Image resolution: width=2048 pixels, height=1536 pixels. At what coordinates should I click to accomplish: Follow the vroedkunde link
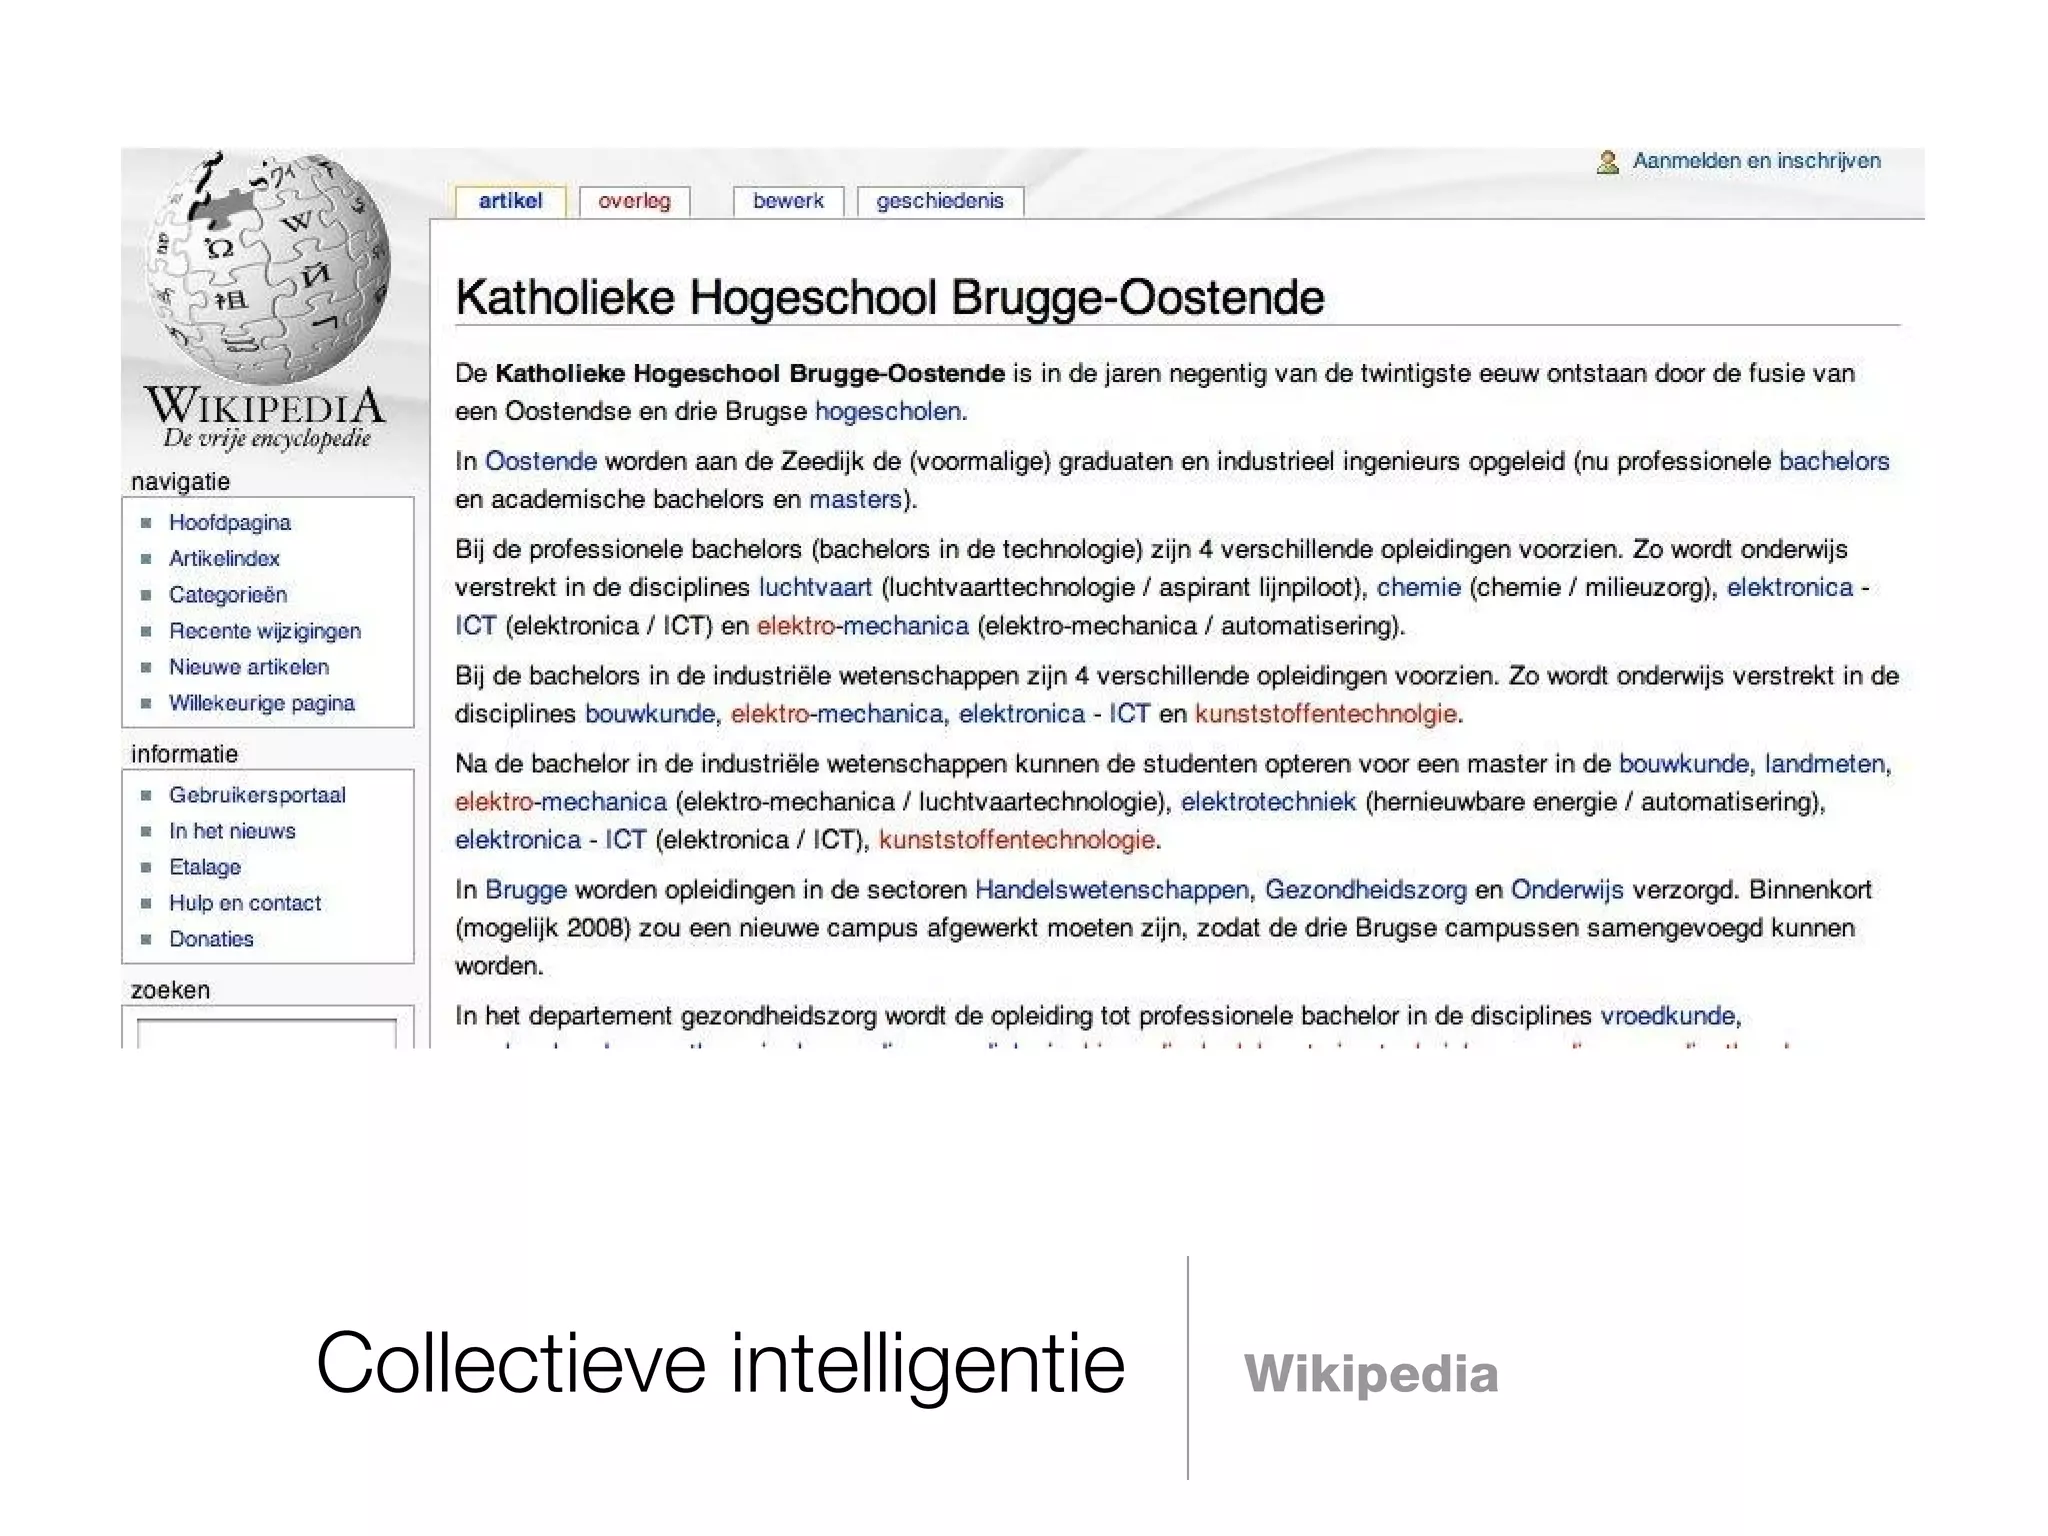1668,1016
